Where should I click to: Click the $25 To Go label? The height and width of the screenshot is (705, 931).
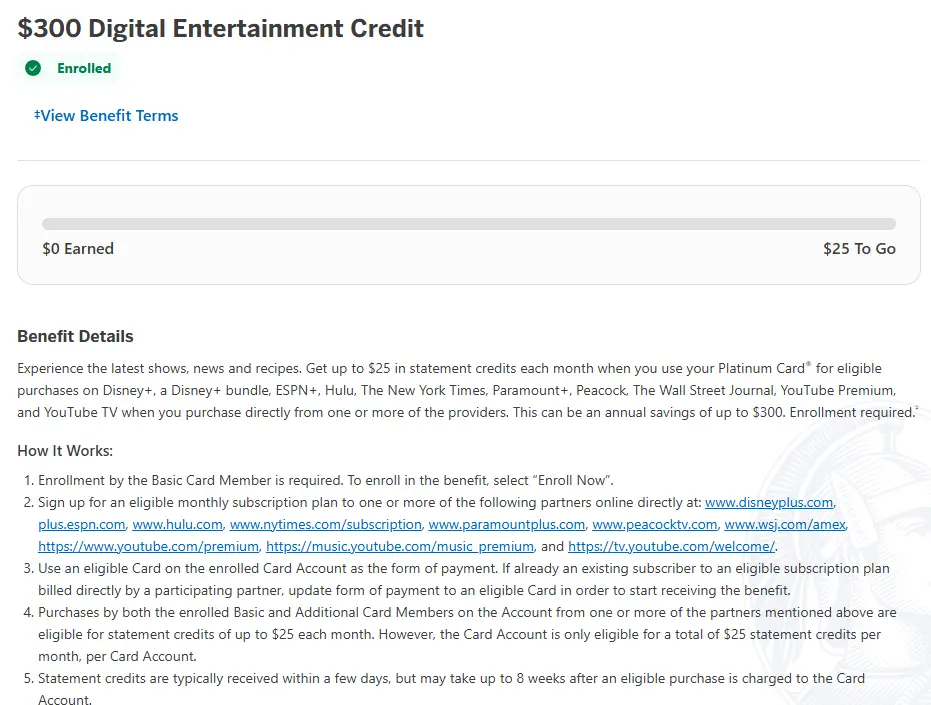pos(859,248)
